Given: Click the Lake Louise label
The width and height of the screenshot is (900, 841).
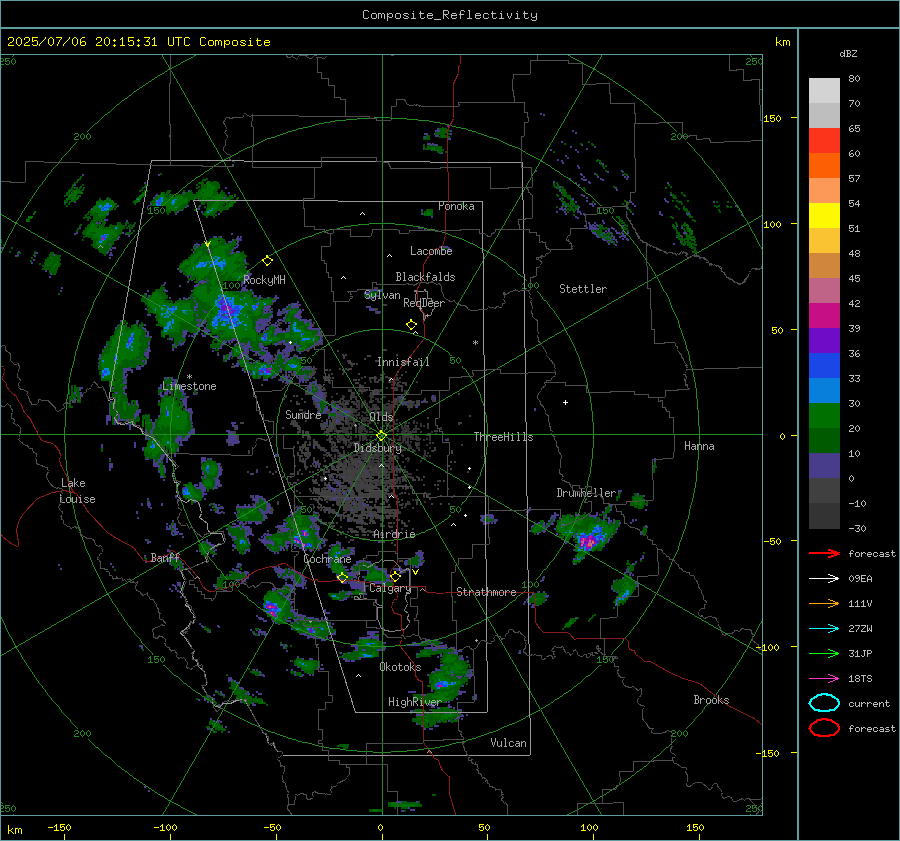Looking at the screenshot, I should 77,491.
